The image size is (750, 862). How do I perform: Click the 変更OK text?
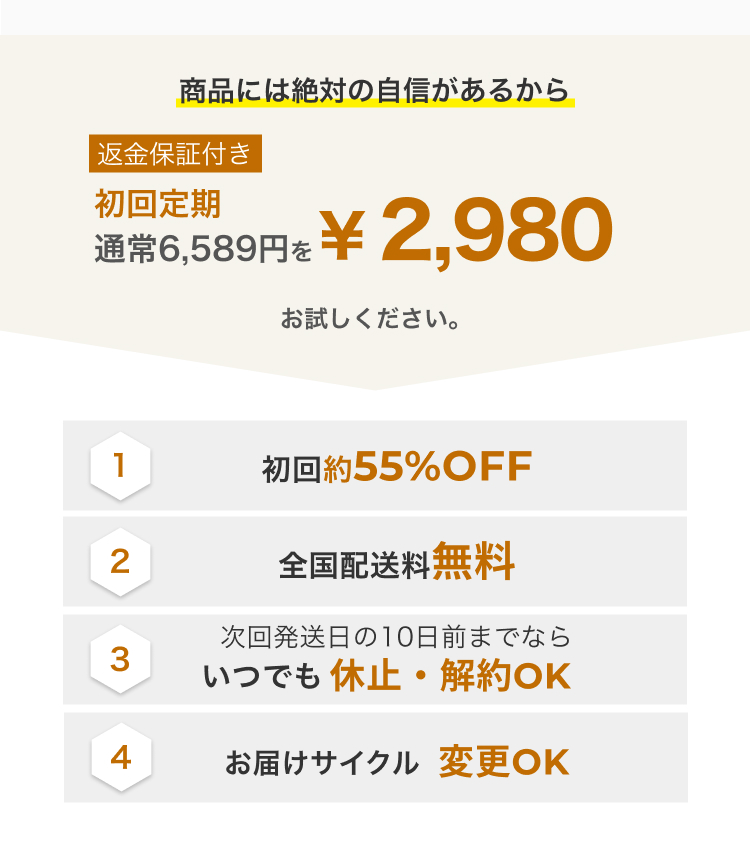[504, 762]
